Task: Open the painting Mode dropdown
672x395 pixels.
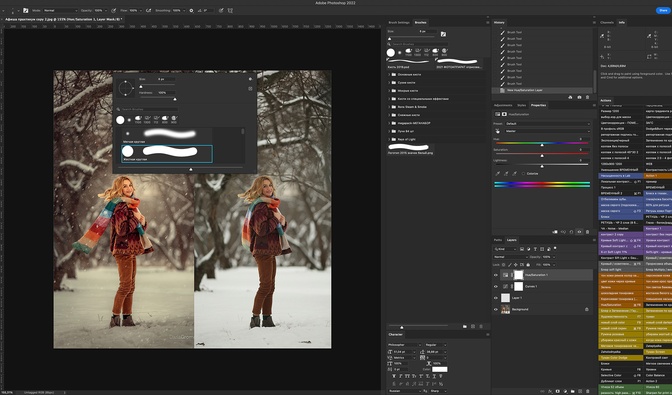Action: 60,10
